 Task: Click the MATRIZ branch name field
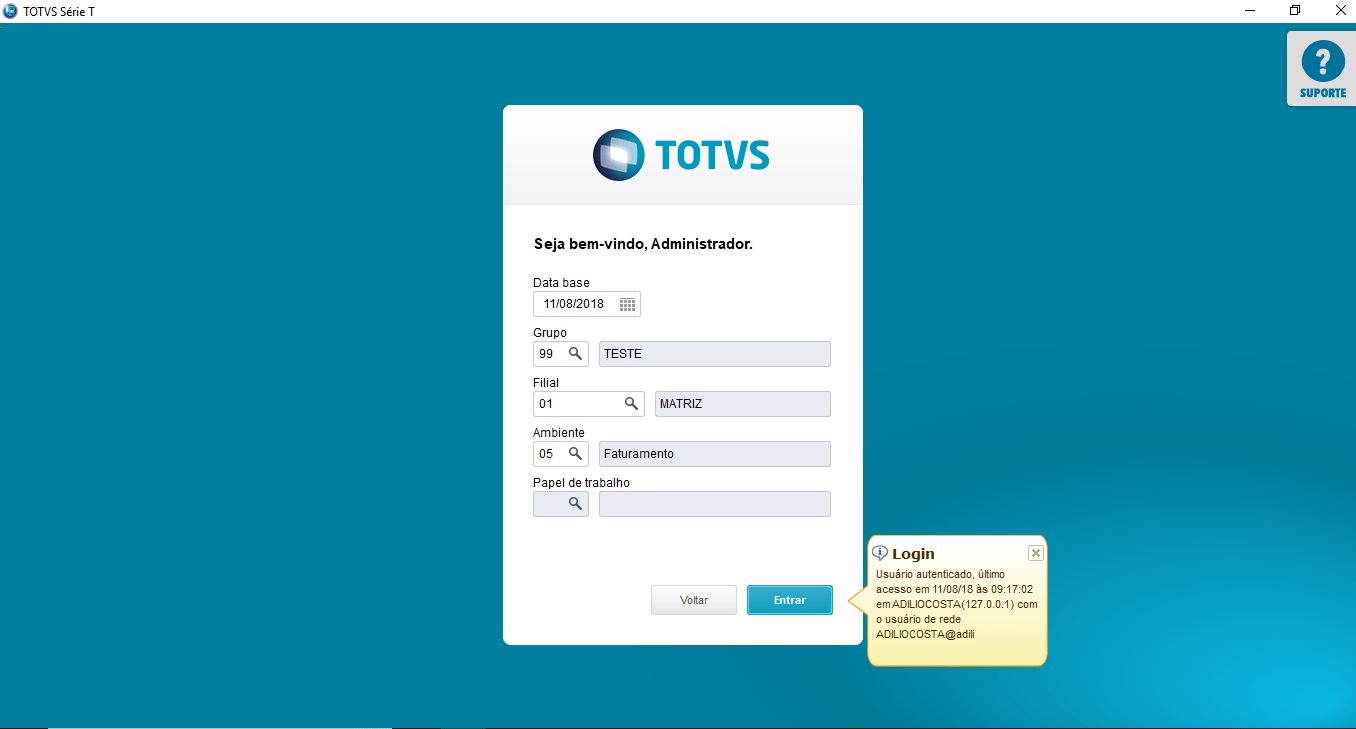(x=743, y=404)
